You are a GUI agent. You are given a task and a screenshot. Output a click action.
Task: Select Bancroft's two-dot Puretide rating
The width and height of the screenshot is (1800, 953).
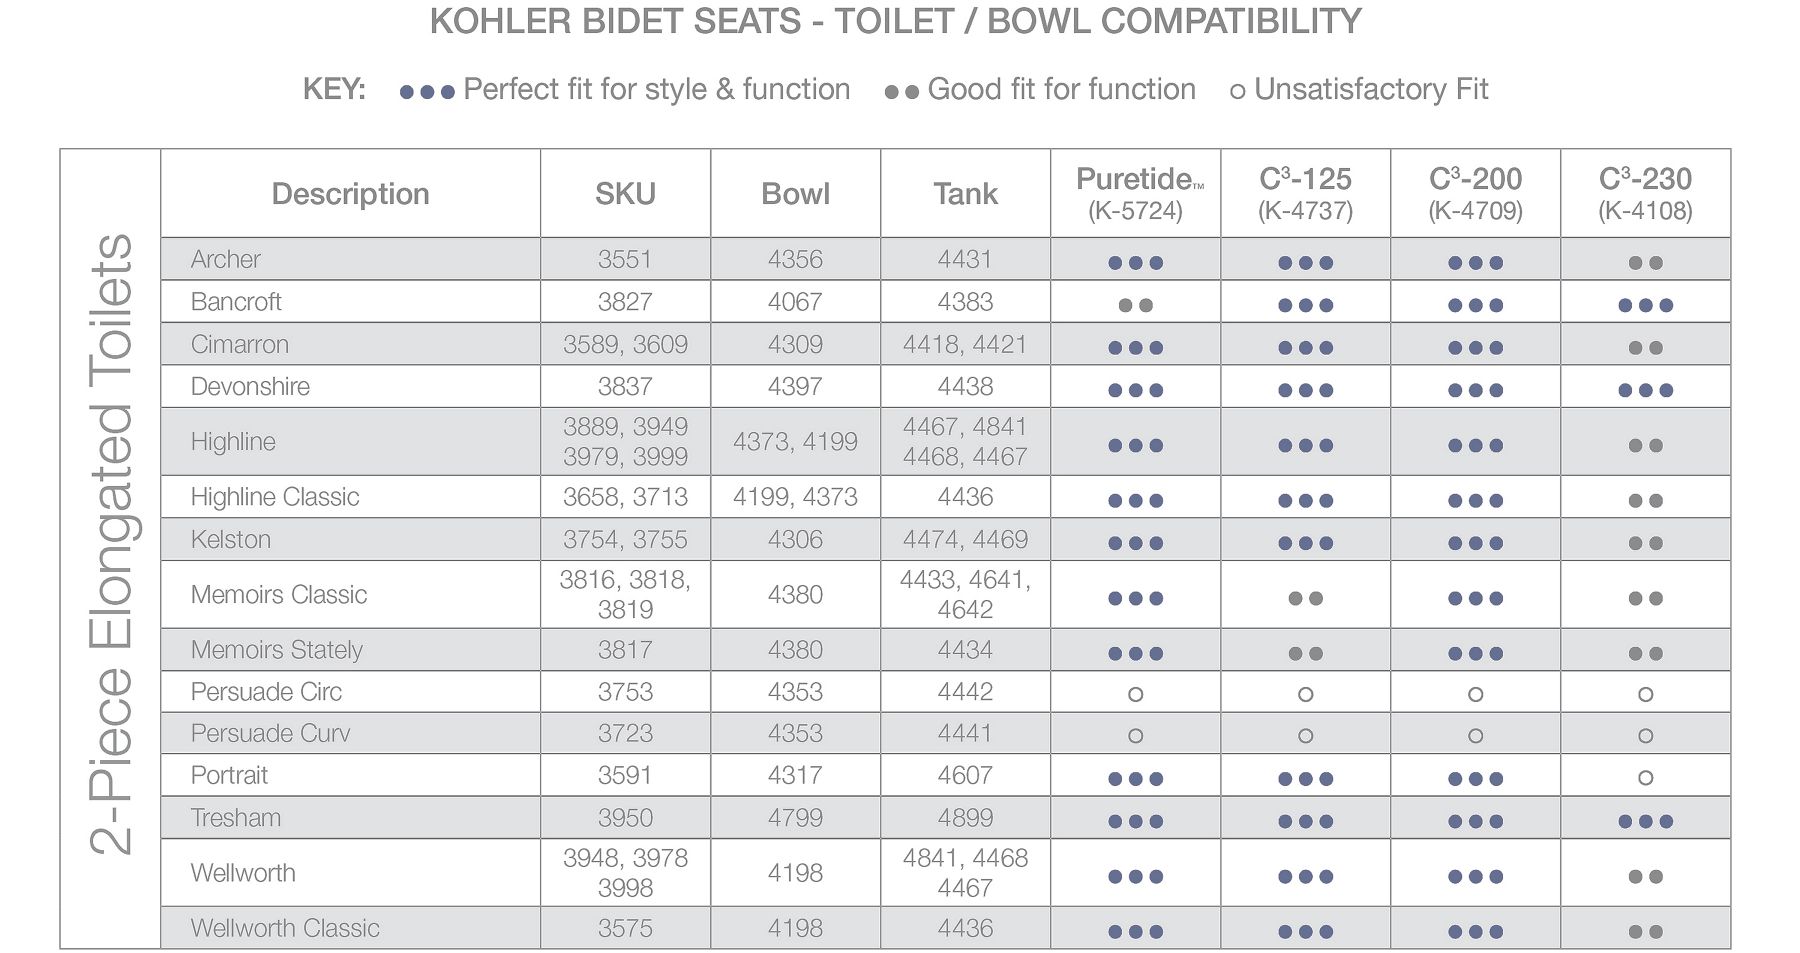[1135, 305]
